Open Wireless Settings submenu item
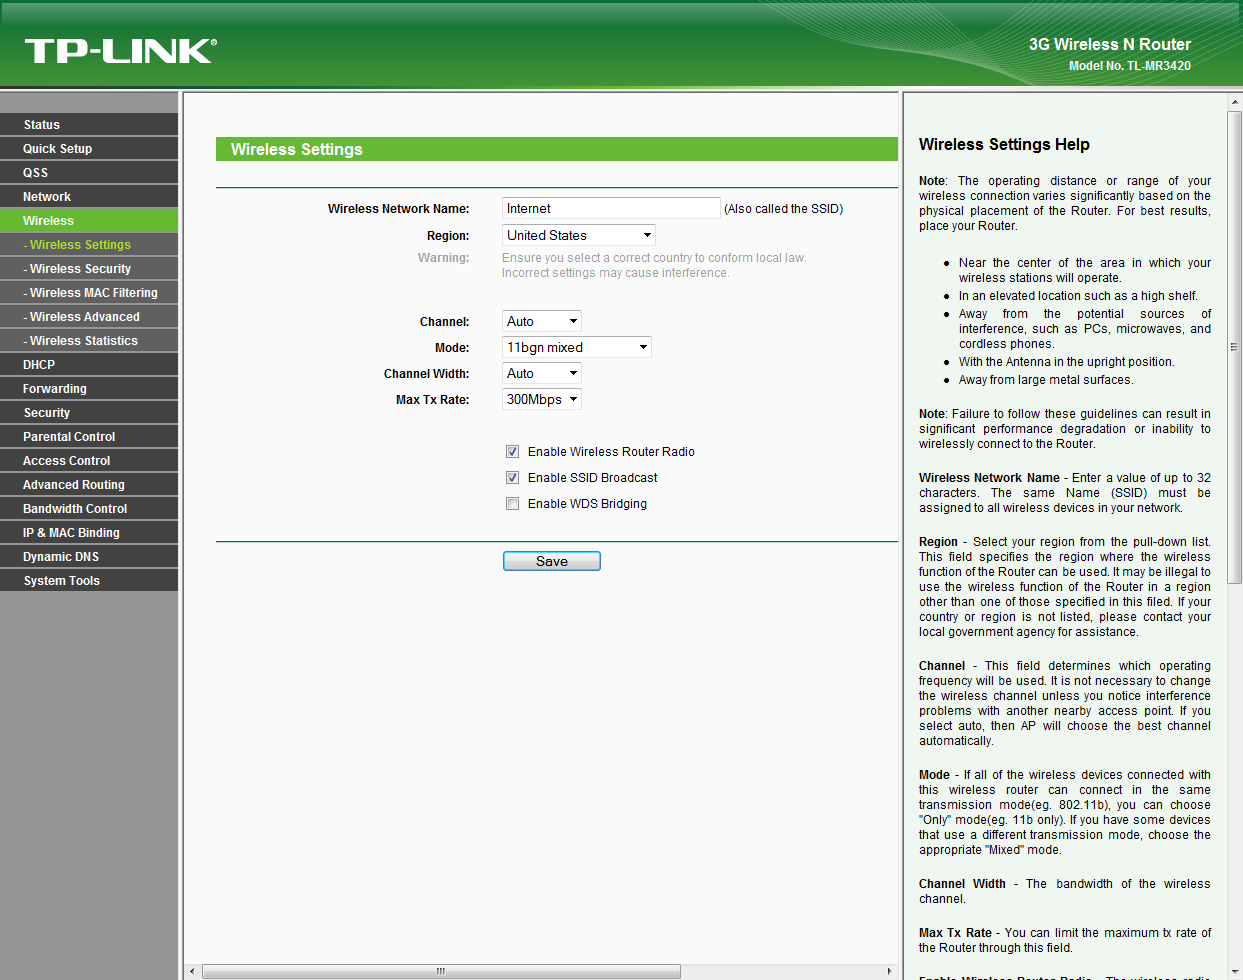 click(89, 245)
